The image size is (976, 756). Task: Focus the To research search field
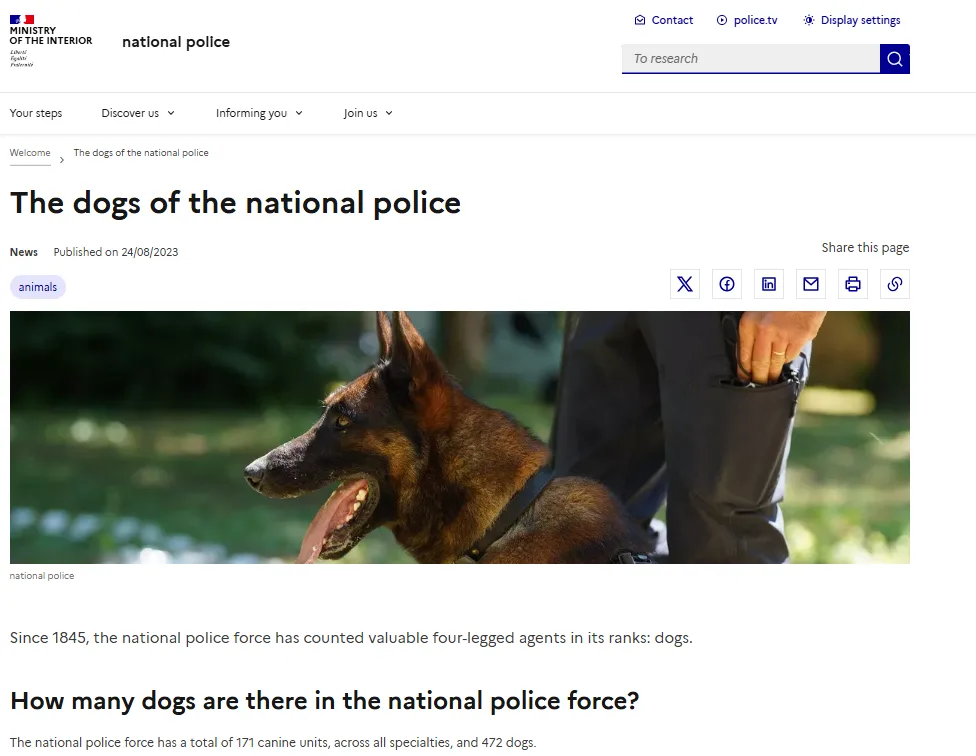(x=751, y=58)
